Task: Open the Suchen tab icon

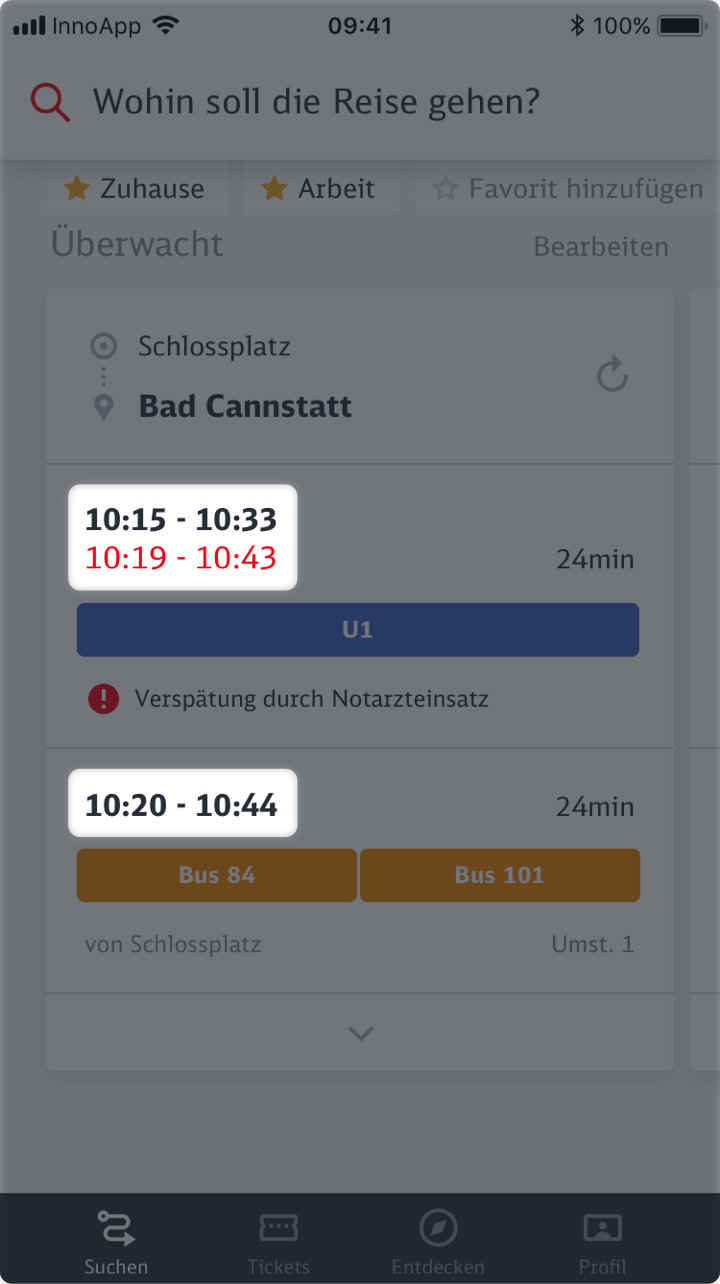Action: click(116, 1228)
